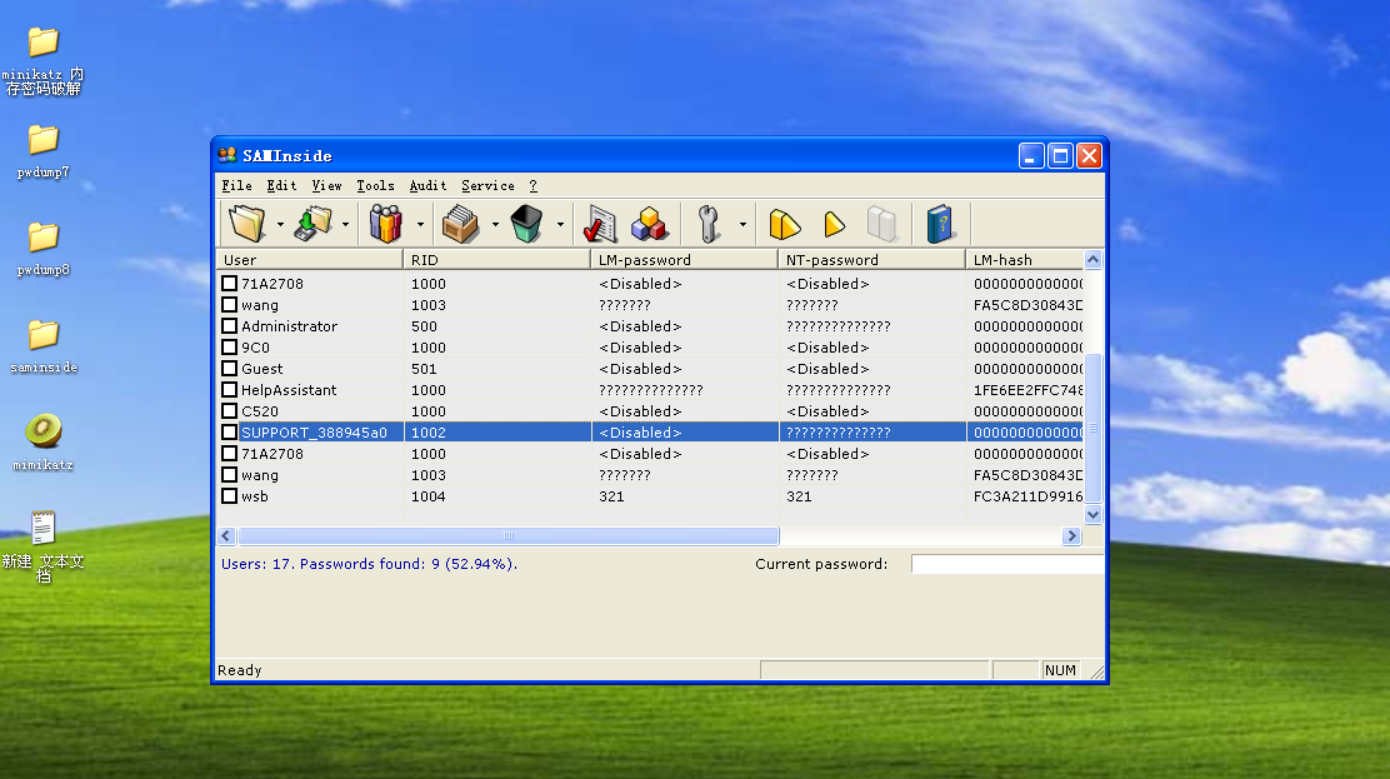
Task: Open the Service menu
Action: point(487,186)
